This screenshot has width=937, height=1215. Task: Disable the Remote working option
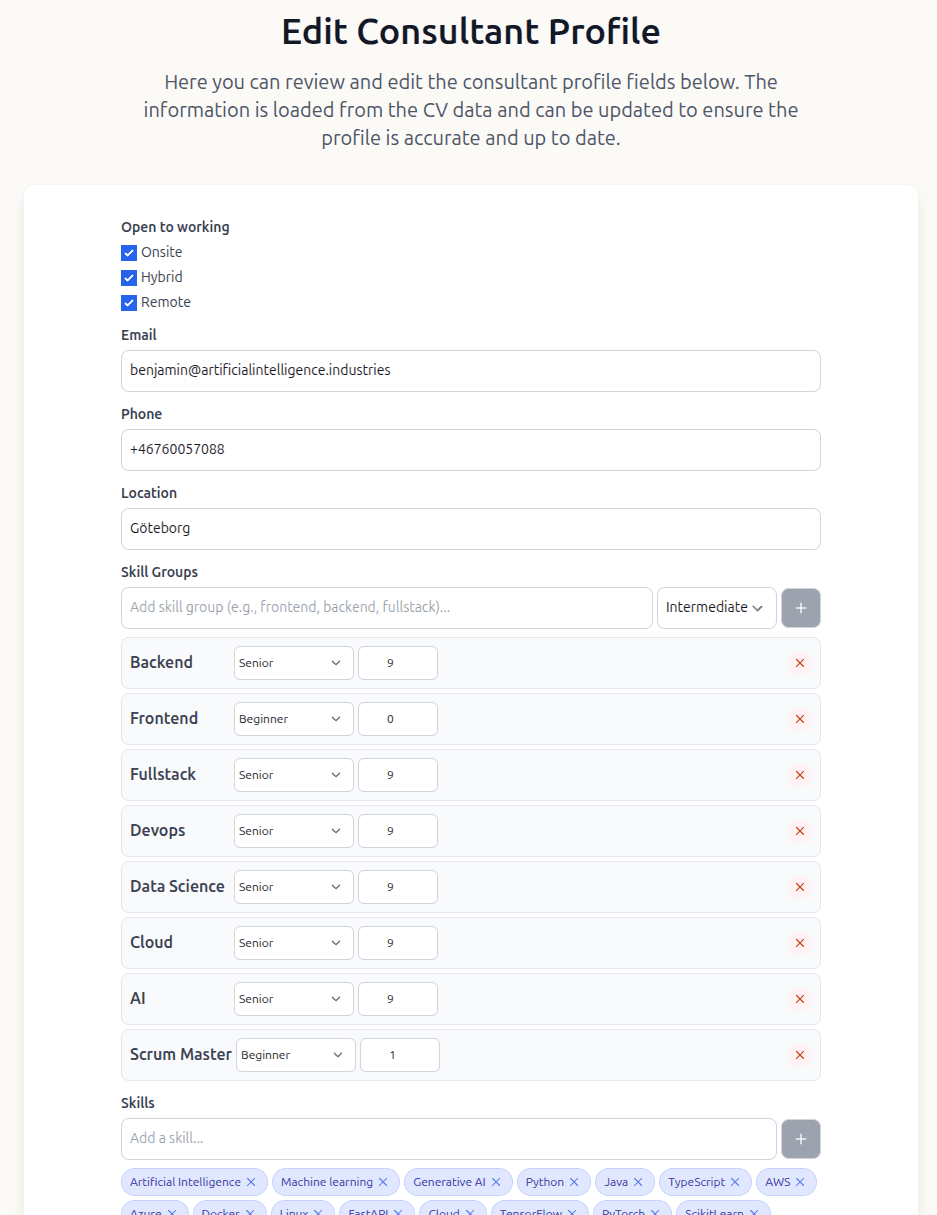tap(128, 302)
